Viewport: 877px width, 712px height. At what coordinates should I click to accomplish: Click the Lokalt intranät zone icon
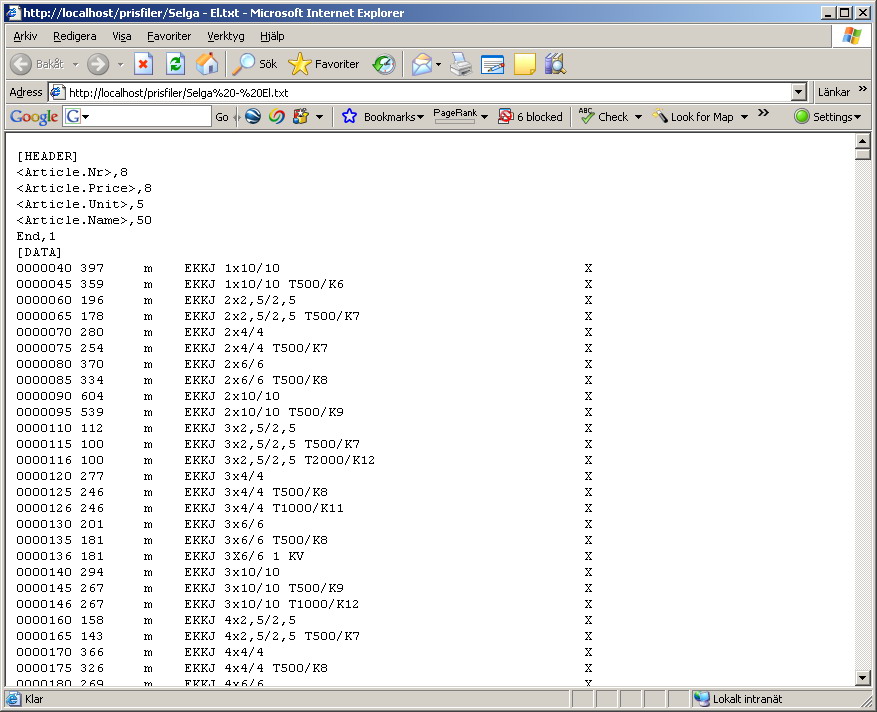(x=701, y=699)
